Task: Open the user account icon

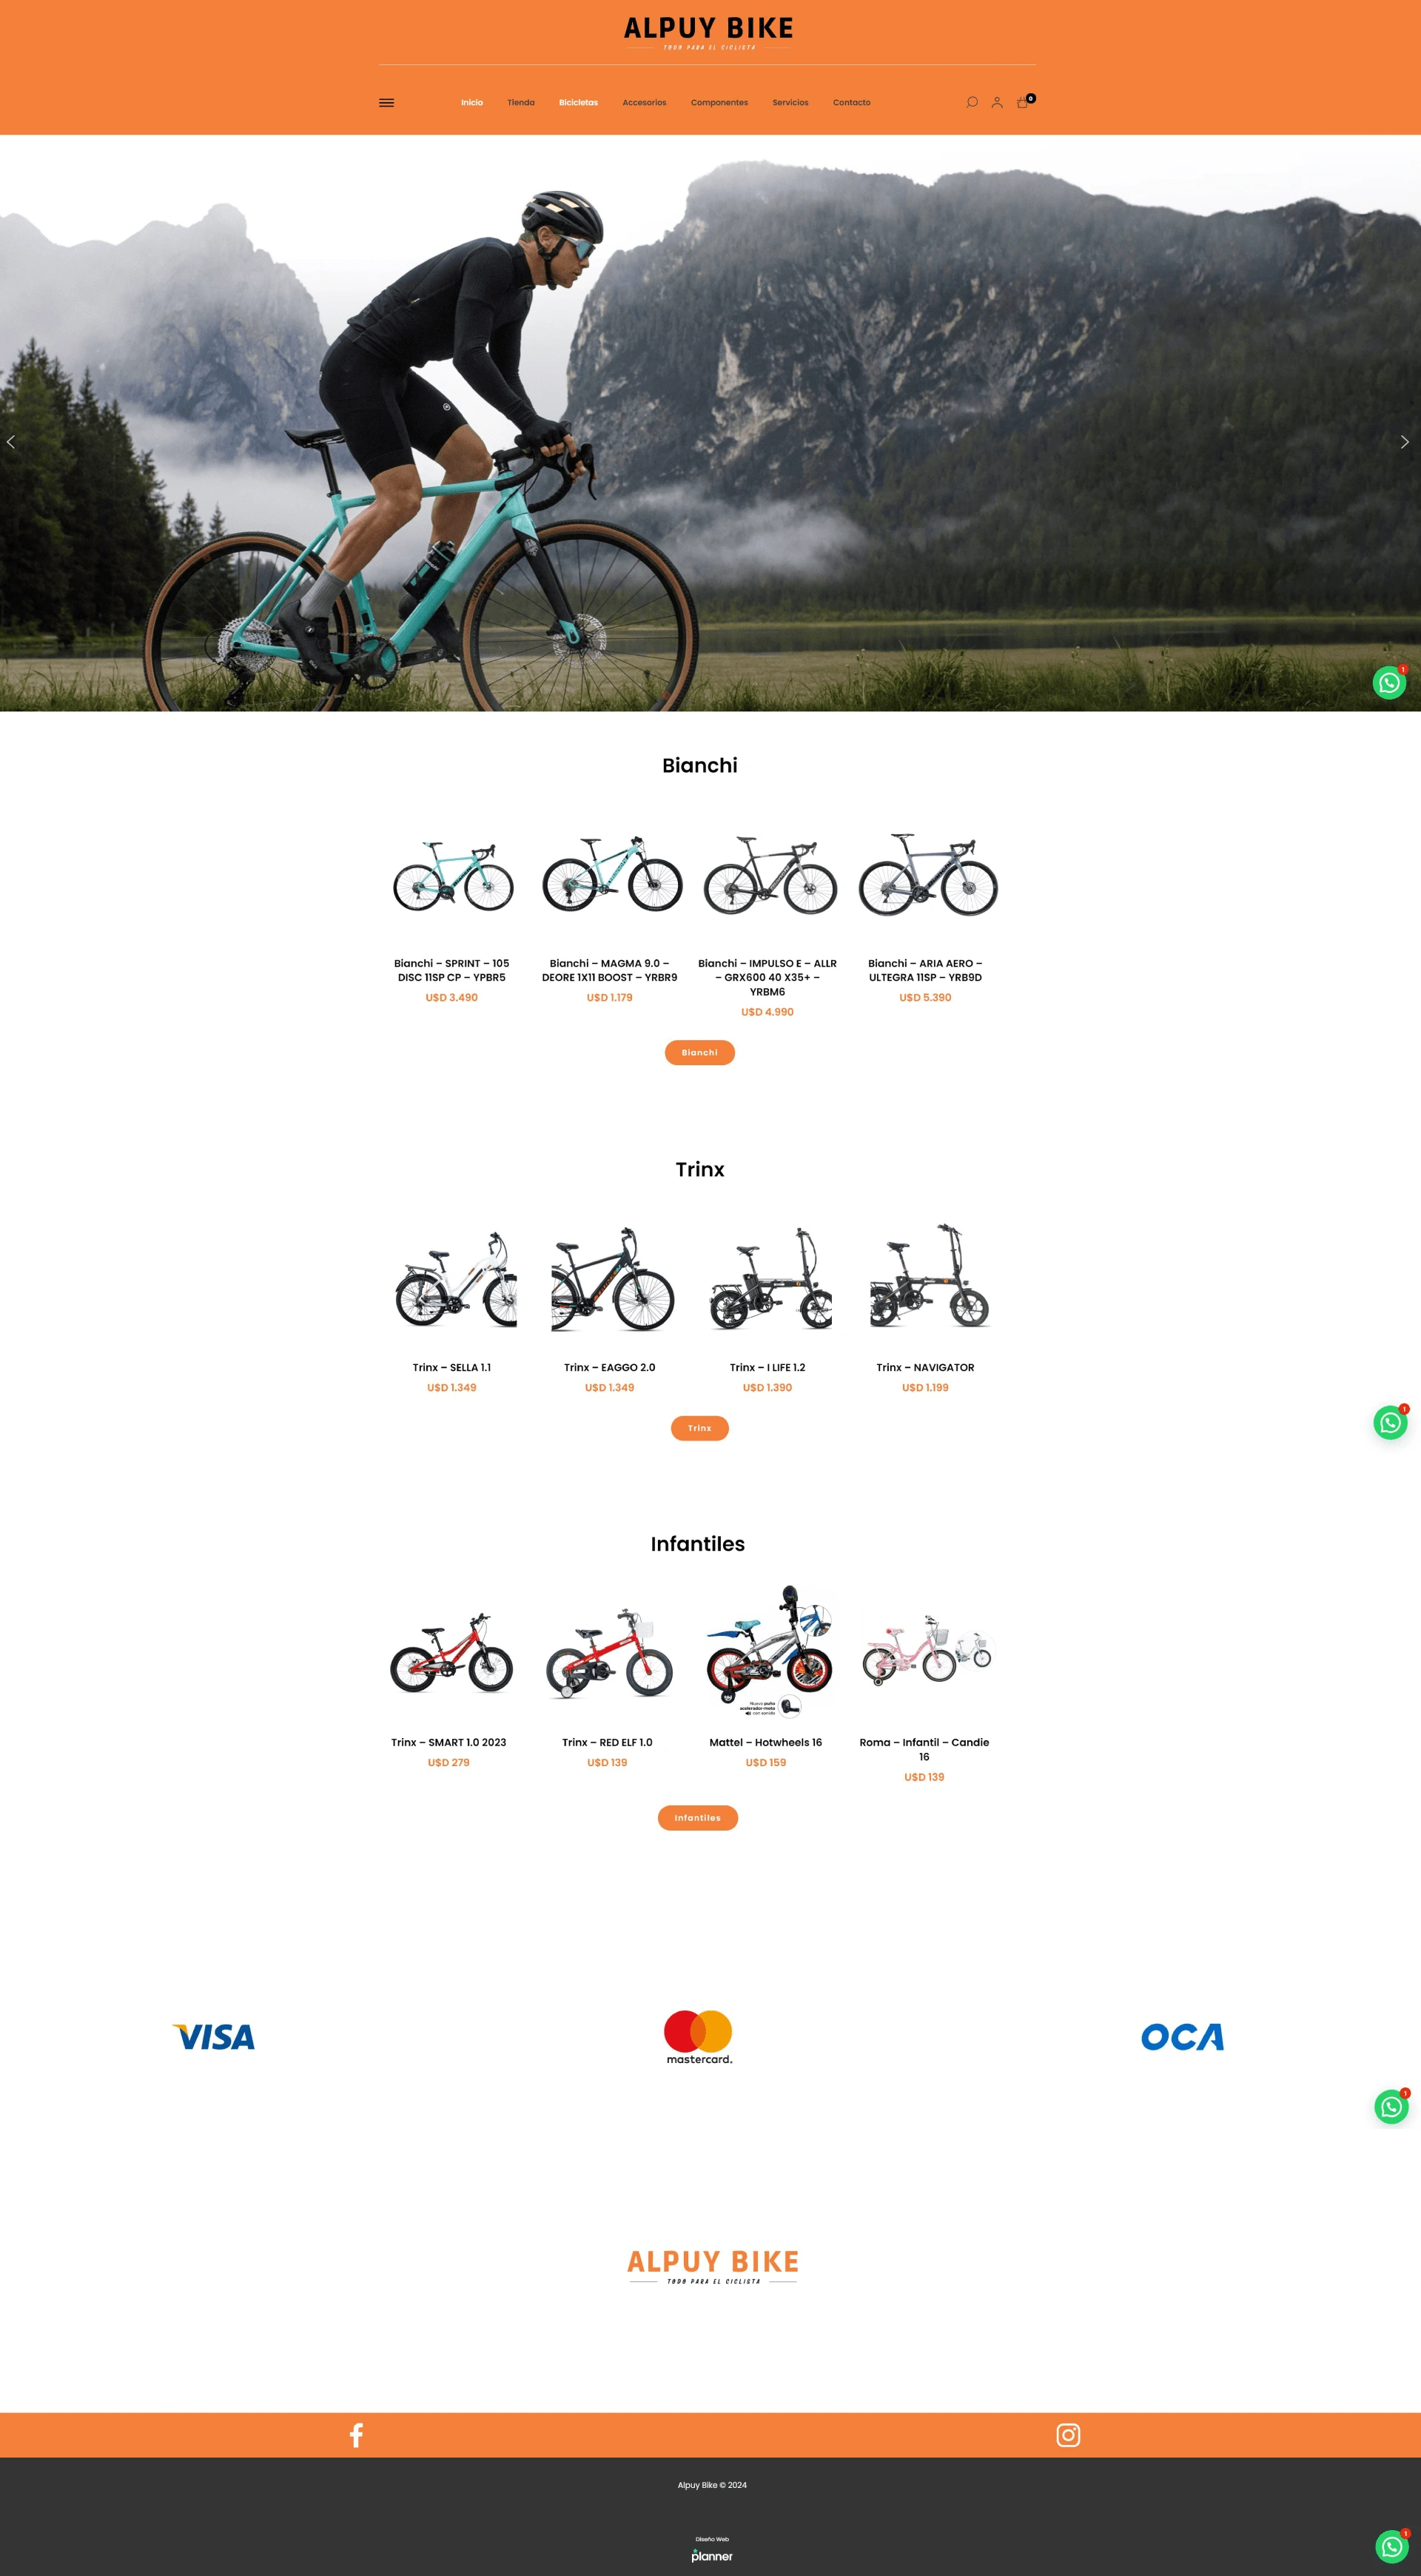Action: tap(997, 102)
